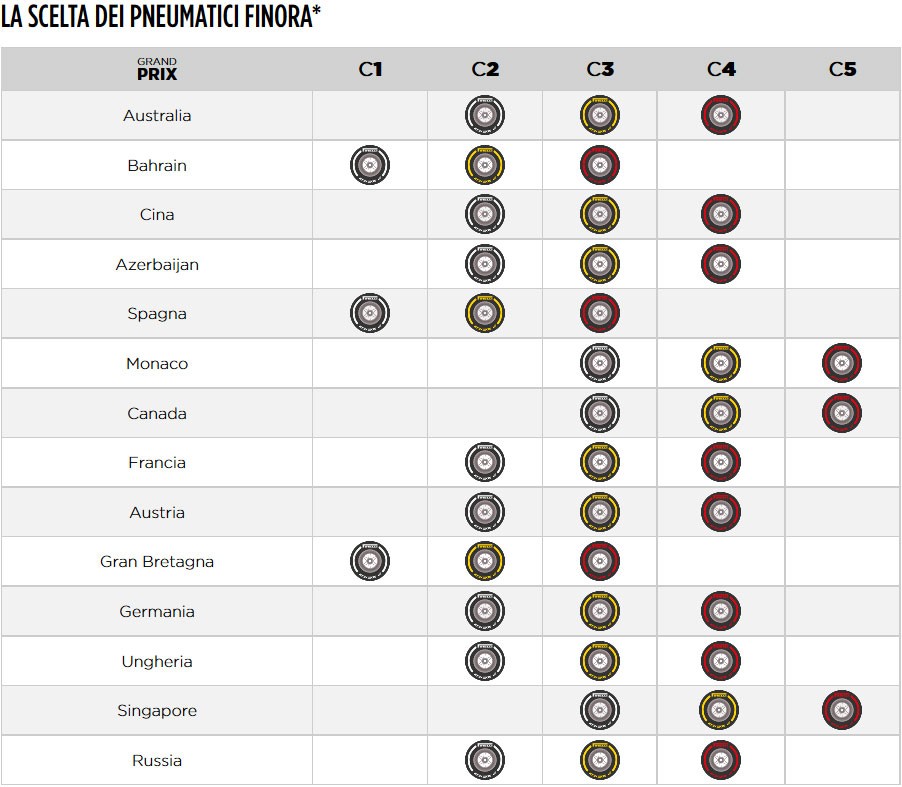Click the C1 column header
The height and width of the screenshot is (787, 902).
pos(370,69)
